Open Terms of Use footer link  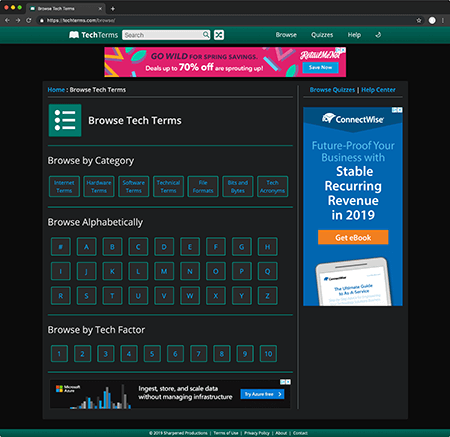(226, 433)
